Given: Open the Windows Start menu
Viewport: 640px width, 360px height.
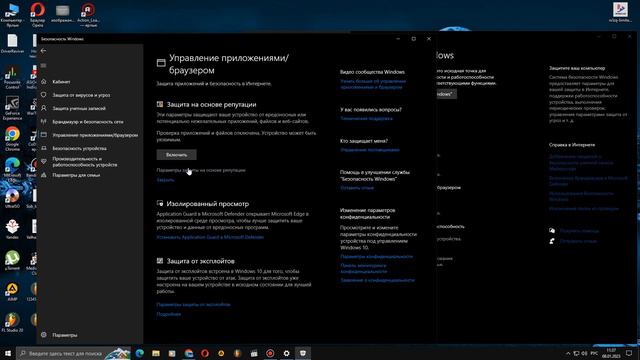Looking at the screenshot, I should point(8,353).
